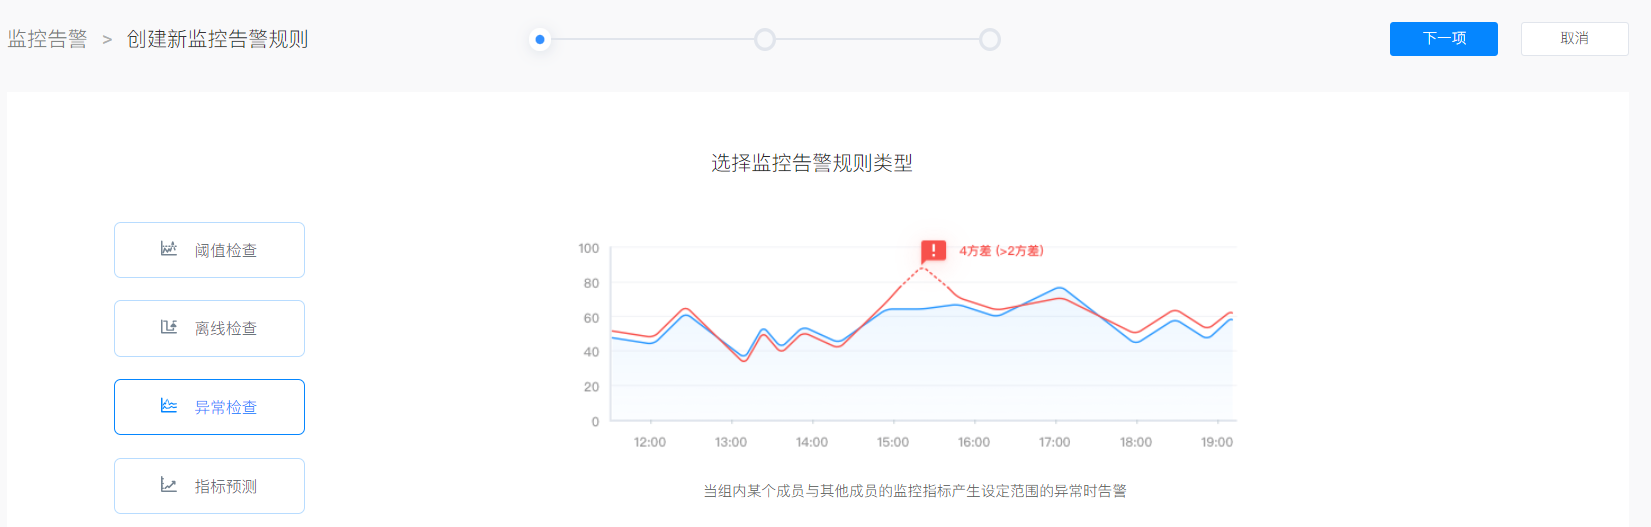Click the 阈值检查 chart icon

click(169, 249)
